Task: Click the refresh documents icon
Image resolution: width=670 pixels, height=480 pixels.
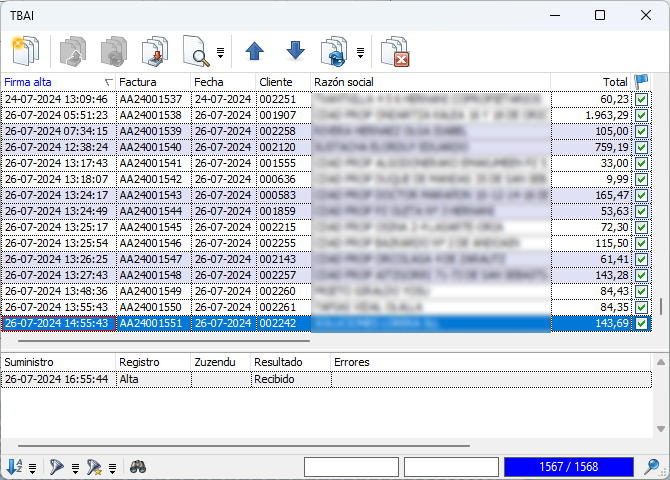Action: point(334,52)
